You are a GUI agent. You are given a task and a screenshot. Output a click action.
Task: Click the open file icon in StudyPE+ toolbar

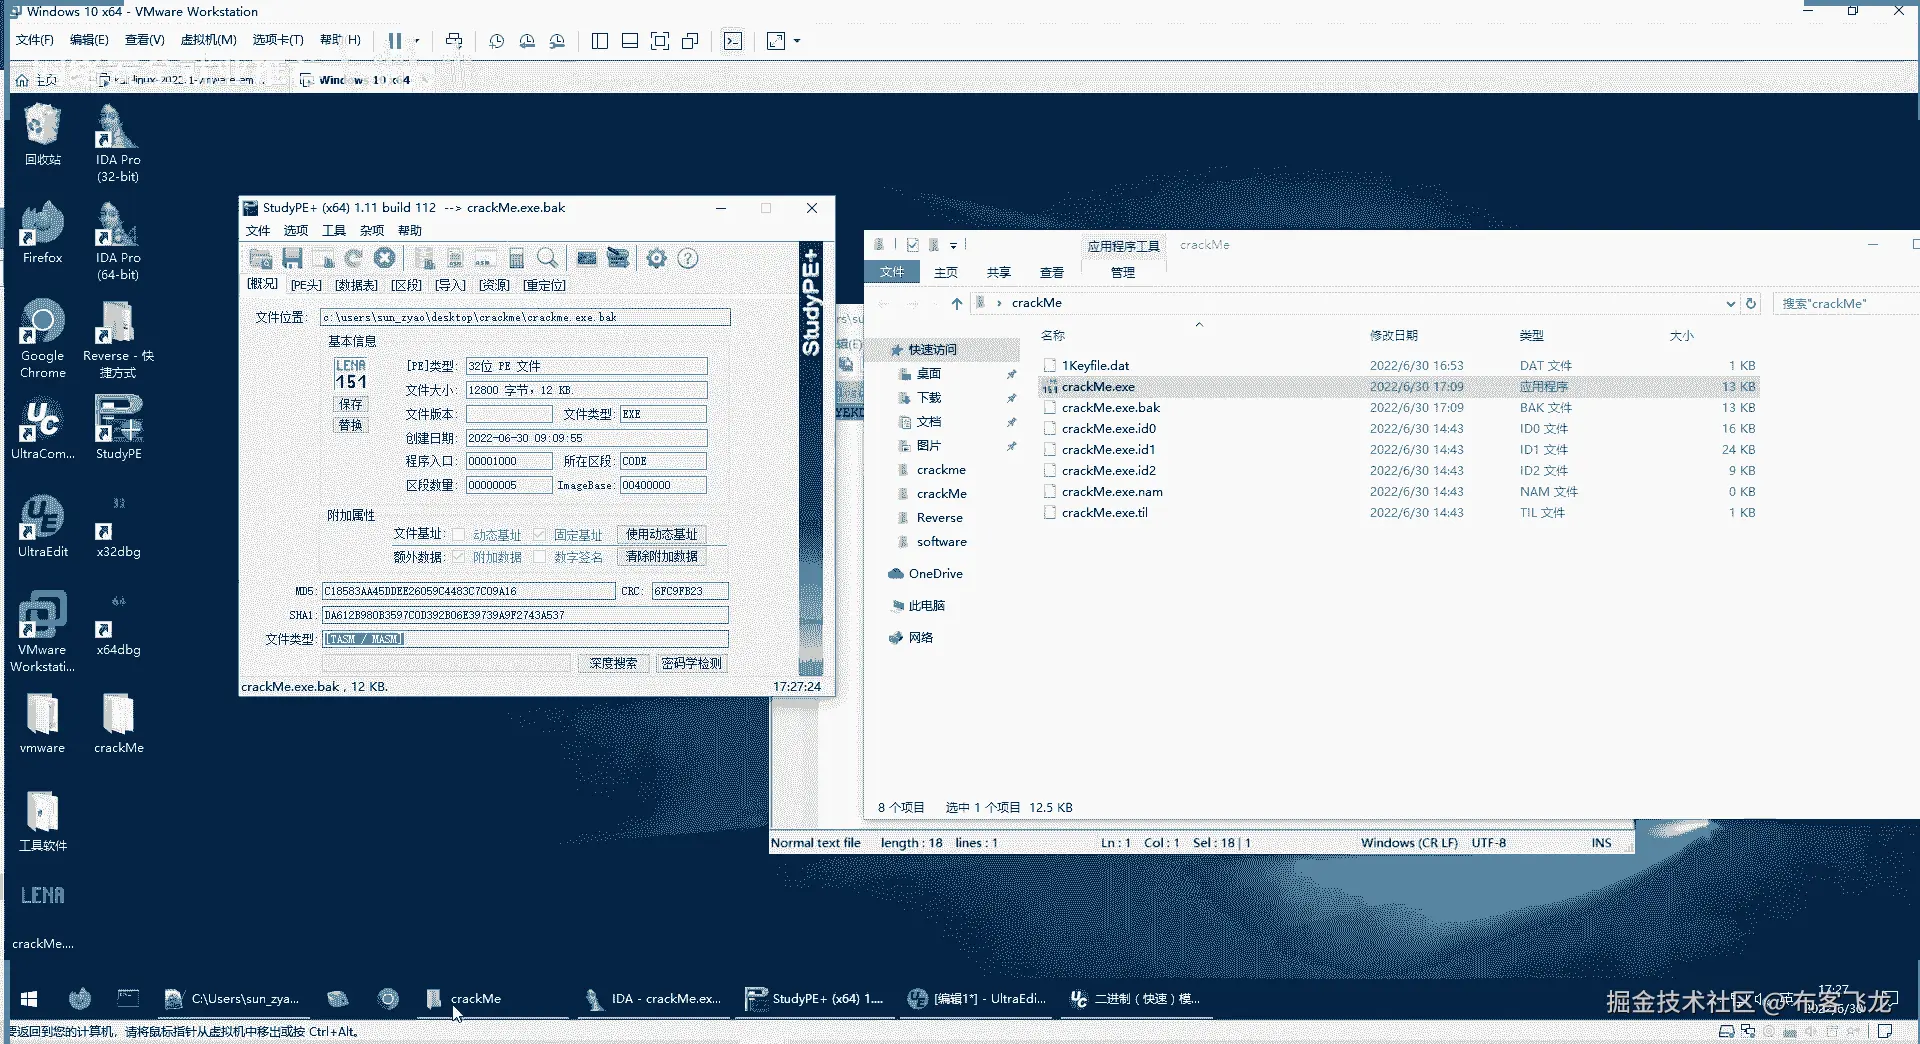tap(260, 259)
